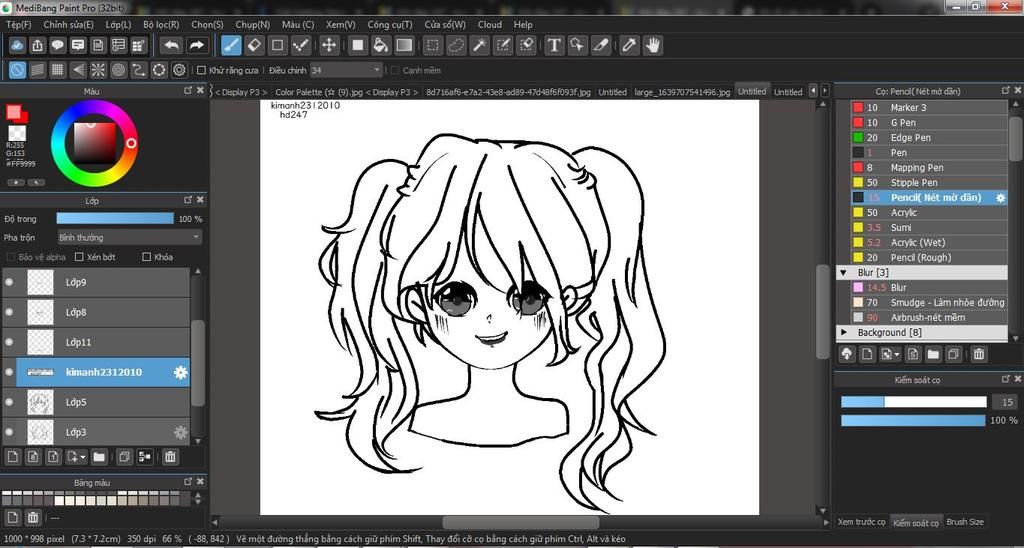Screen dimensions: 1024x548
Task: Click the Undo arrow
Action: 171,45
